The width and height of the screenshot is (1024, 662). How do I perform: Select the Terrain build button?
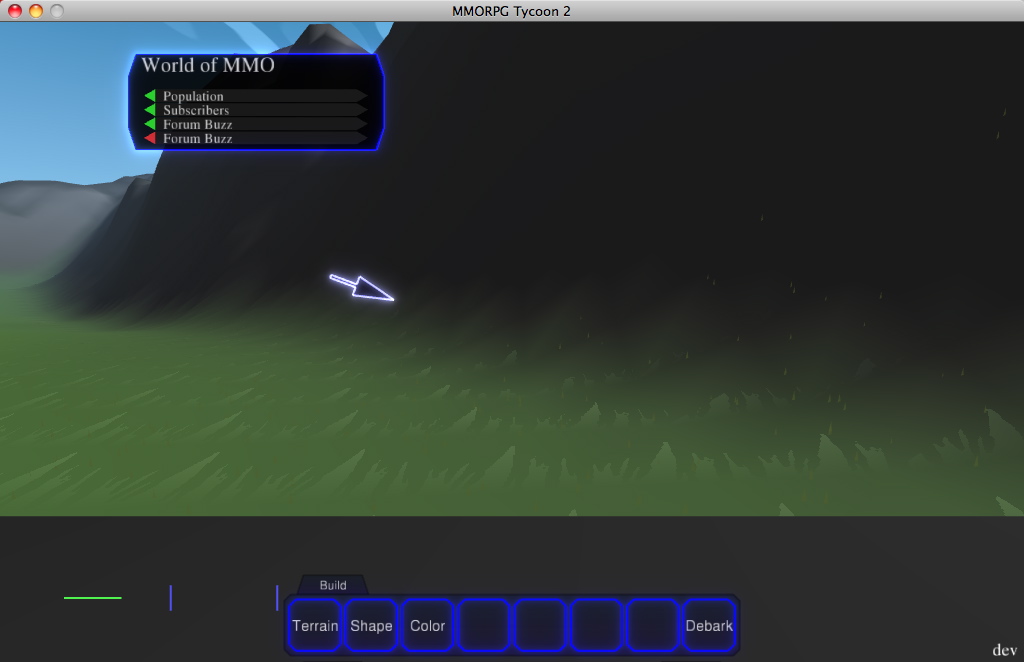tap(315, 625)
